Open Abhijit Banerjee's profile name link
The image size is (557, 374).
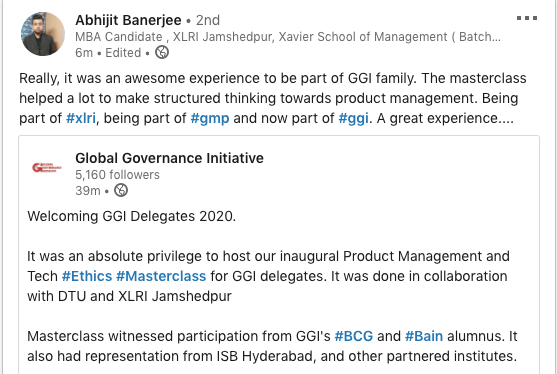pos(128,20)
